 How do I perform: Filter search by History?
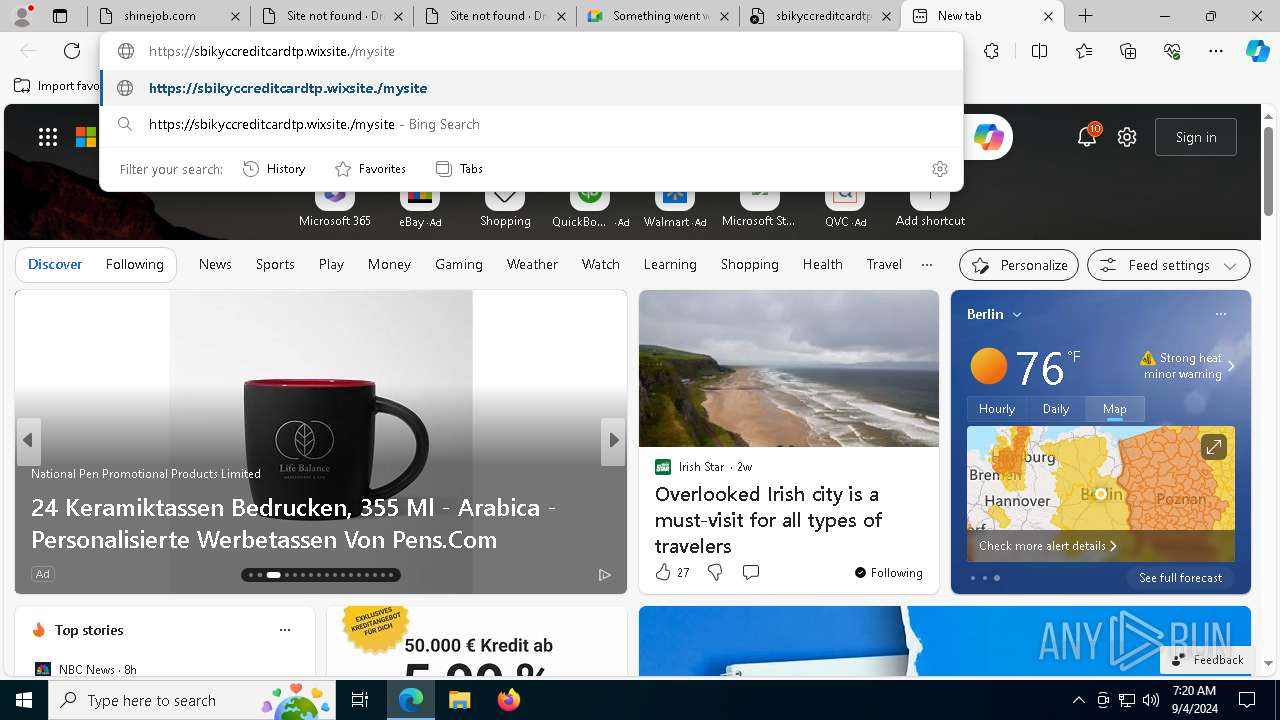pos(274,169)
